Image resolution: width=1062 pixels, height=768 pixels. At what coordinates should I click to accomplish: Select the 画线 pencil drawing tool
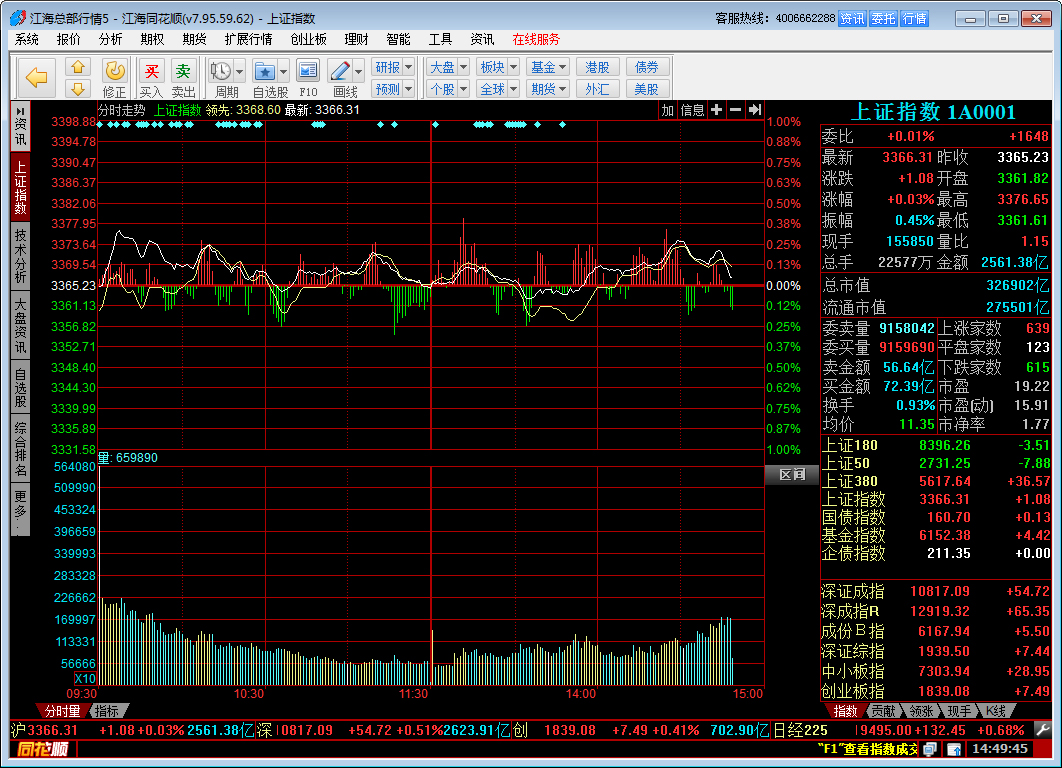(339, 70)
